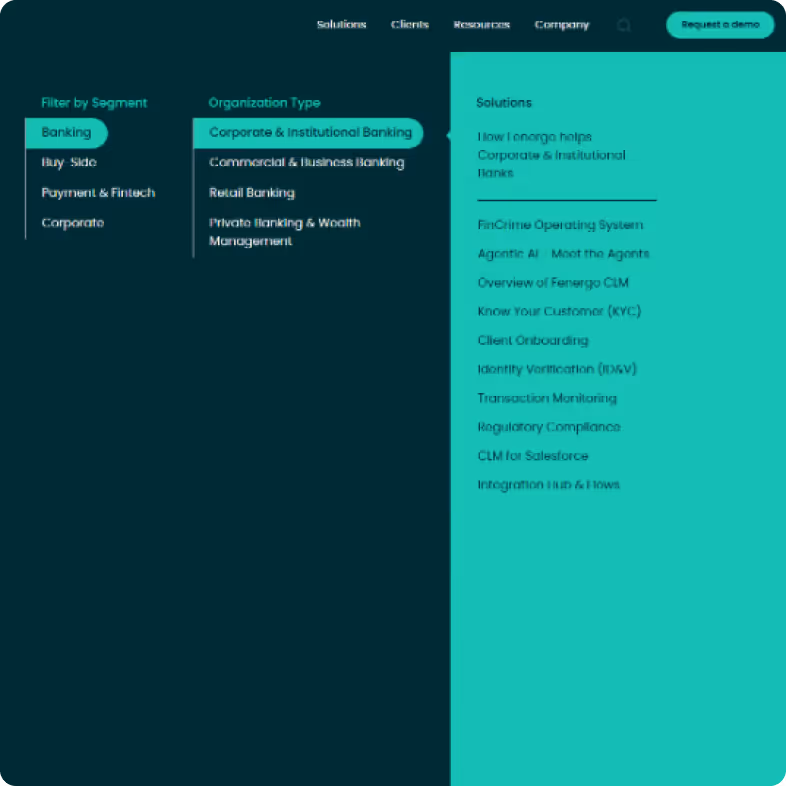The image size is (786, 786).
Task: Choose Private Banking & Wealth Management
Action: pyautogui.click(x=284, y=232)
